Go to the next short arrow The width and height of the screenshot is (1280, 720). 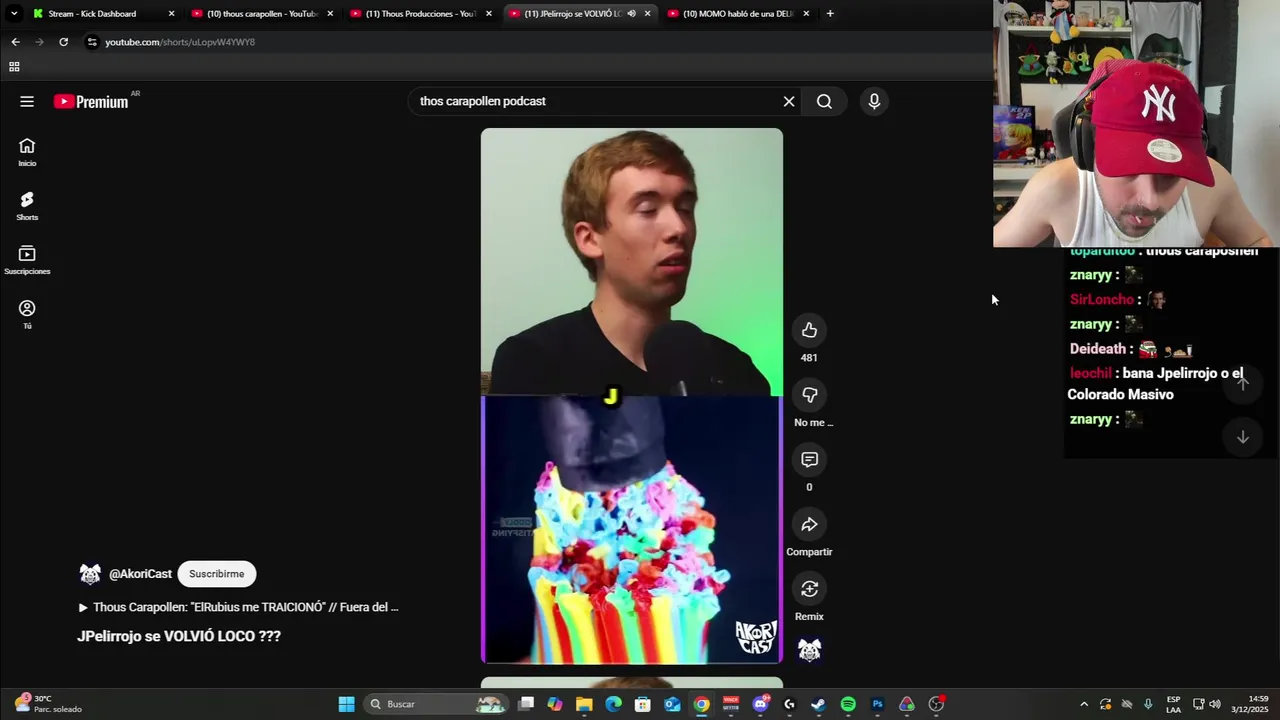pos(1243,437)
